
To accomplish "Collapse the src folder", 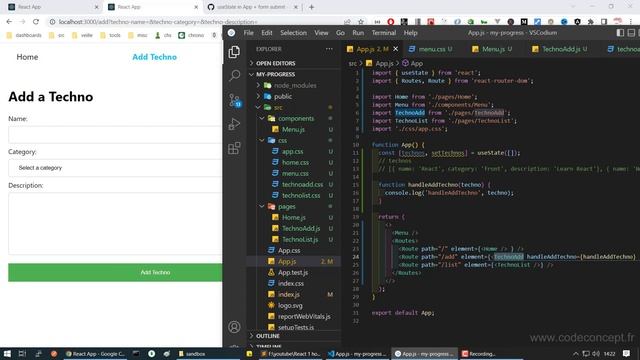I will pyautogui.click(x=294, y=107).
